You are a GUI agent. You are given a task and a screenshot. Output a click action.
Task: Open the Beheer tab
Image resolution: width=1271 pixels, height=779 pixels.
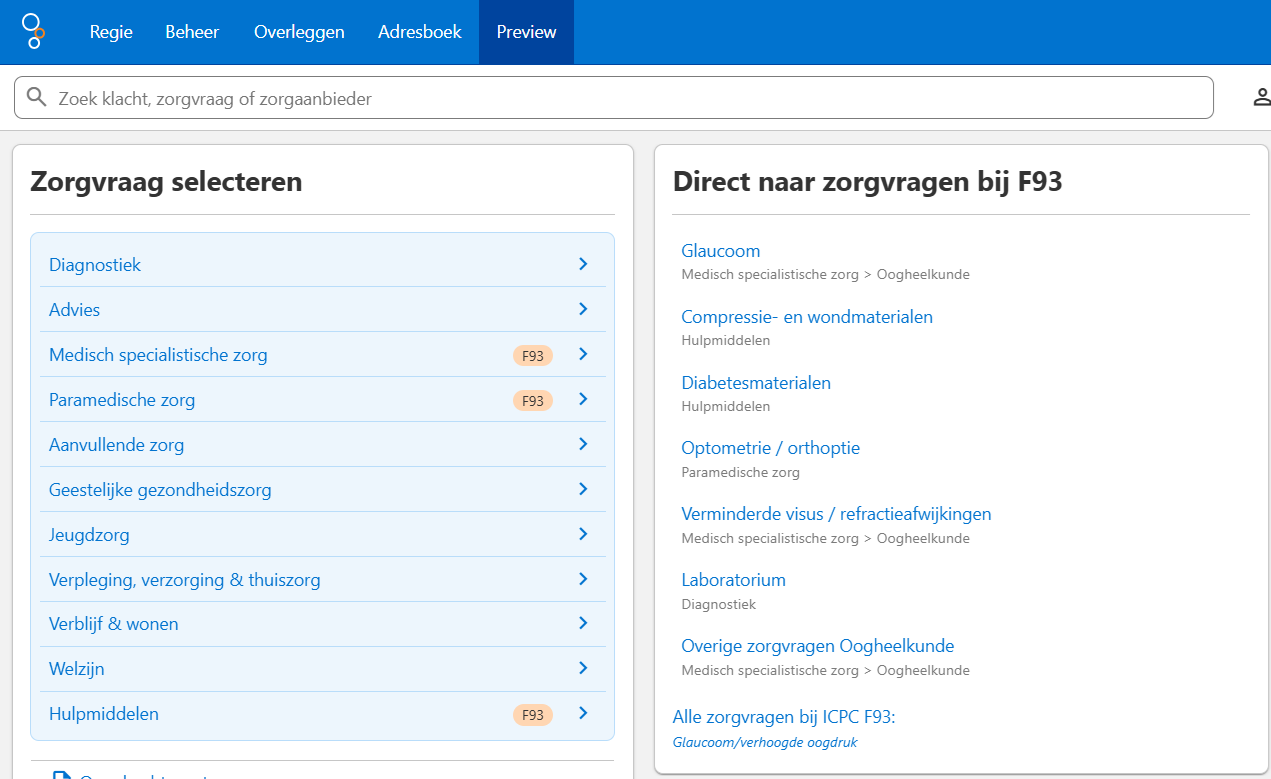(x=192, y=31)
